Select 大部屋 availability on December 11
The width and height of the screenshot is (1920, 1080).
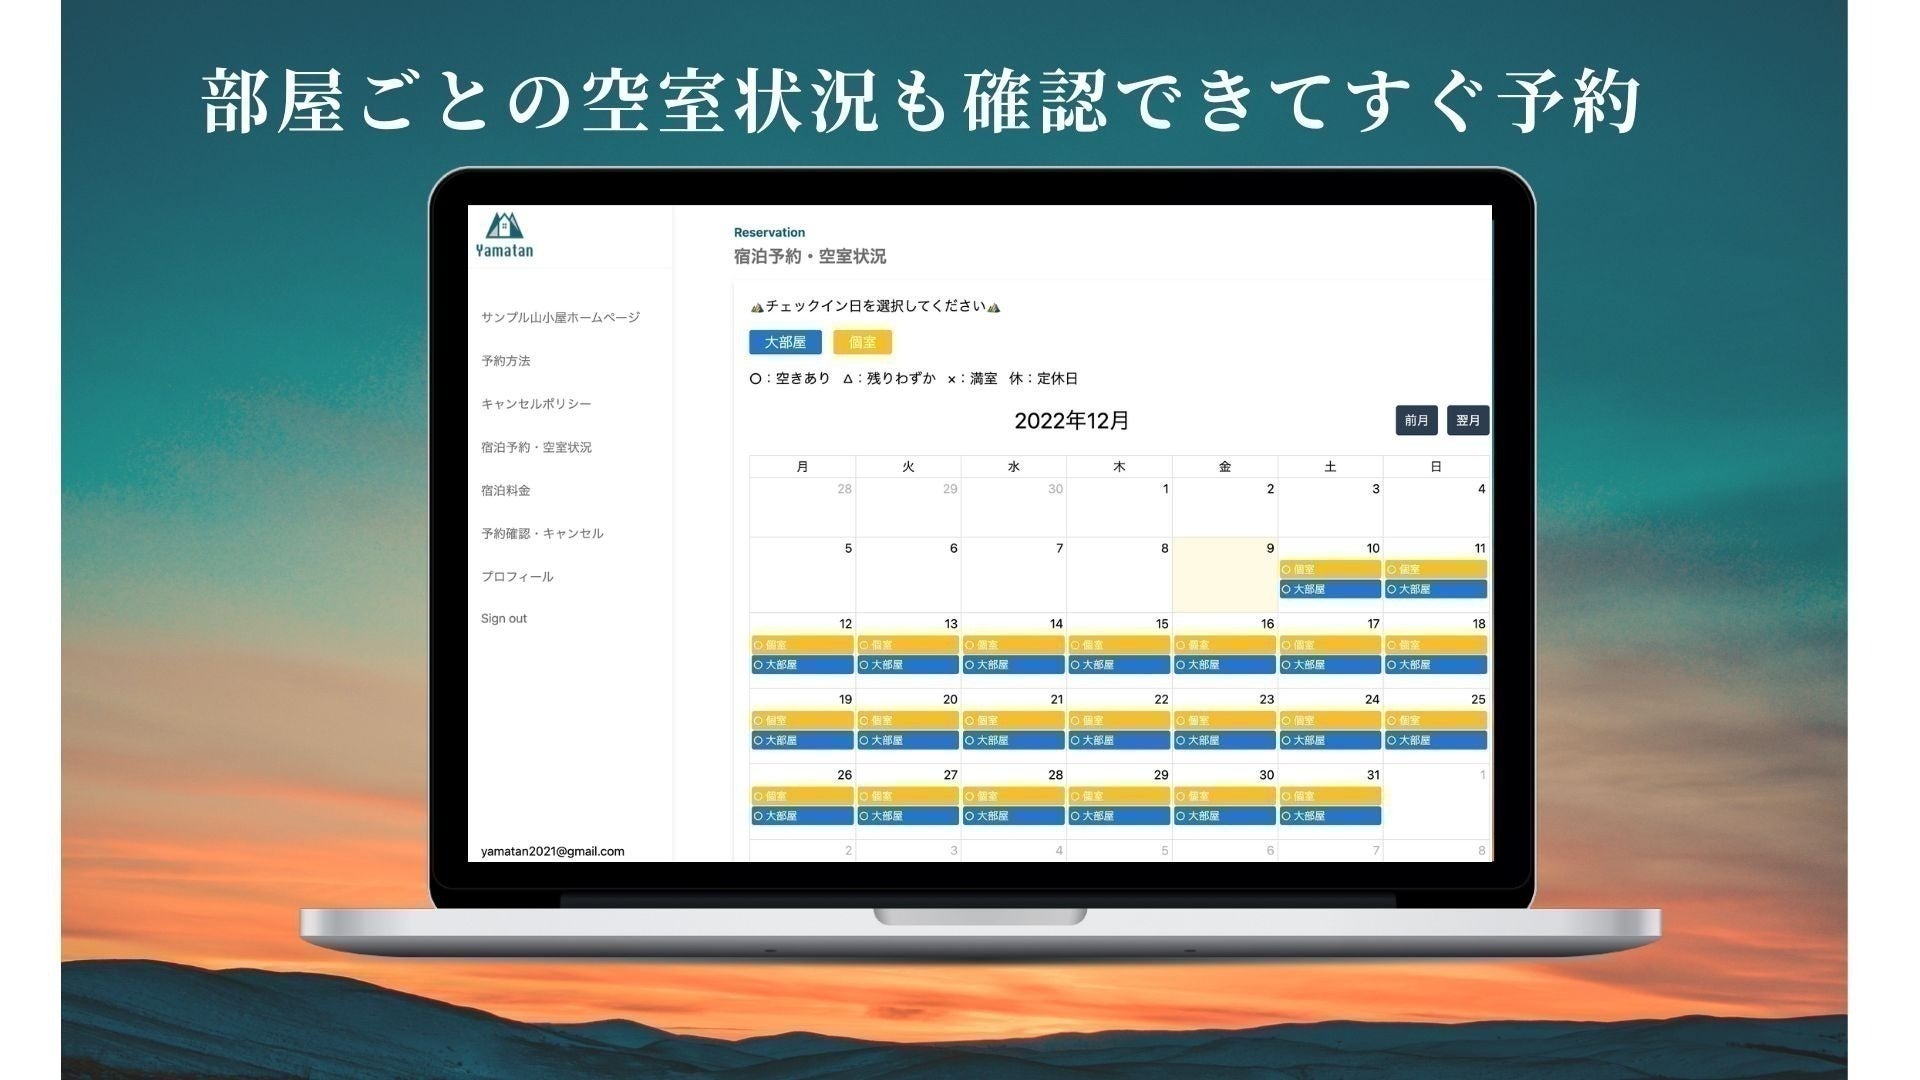click(x=1435, y=589)
